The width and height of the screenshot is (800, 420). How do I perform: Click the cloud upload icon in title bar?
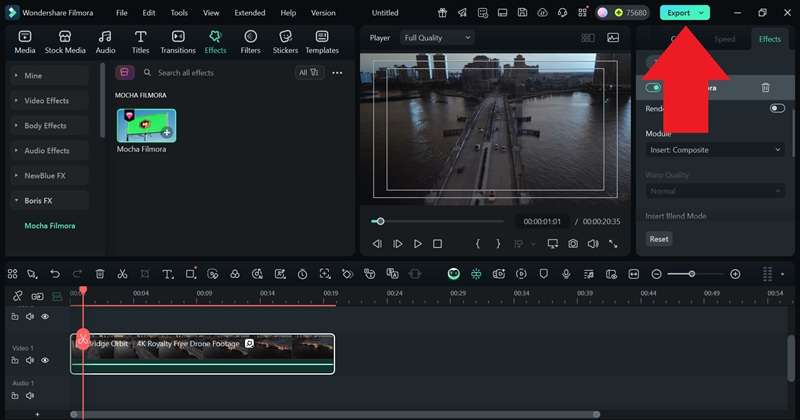pos(542,13)
